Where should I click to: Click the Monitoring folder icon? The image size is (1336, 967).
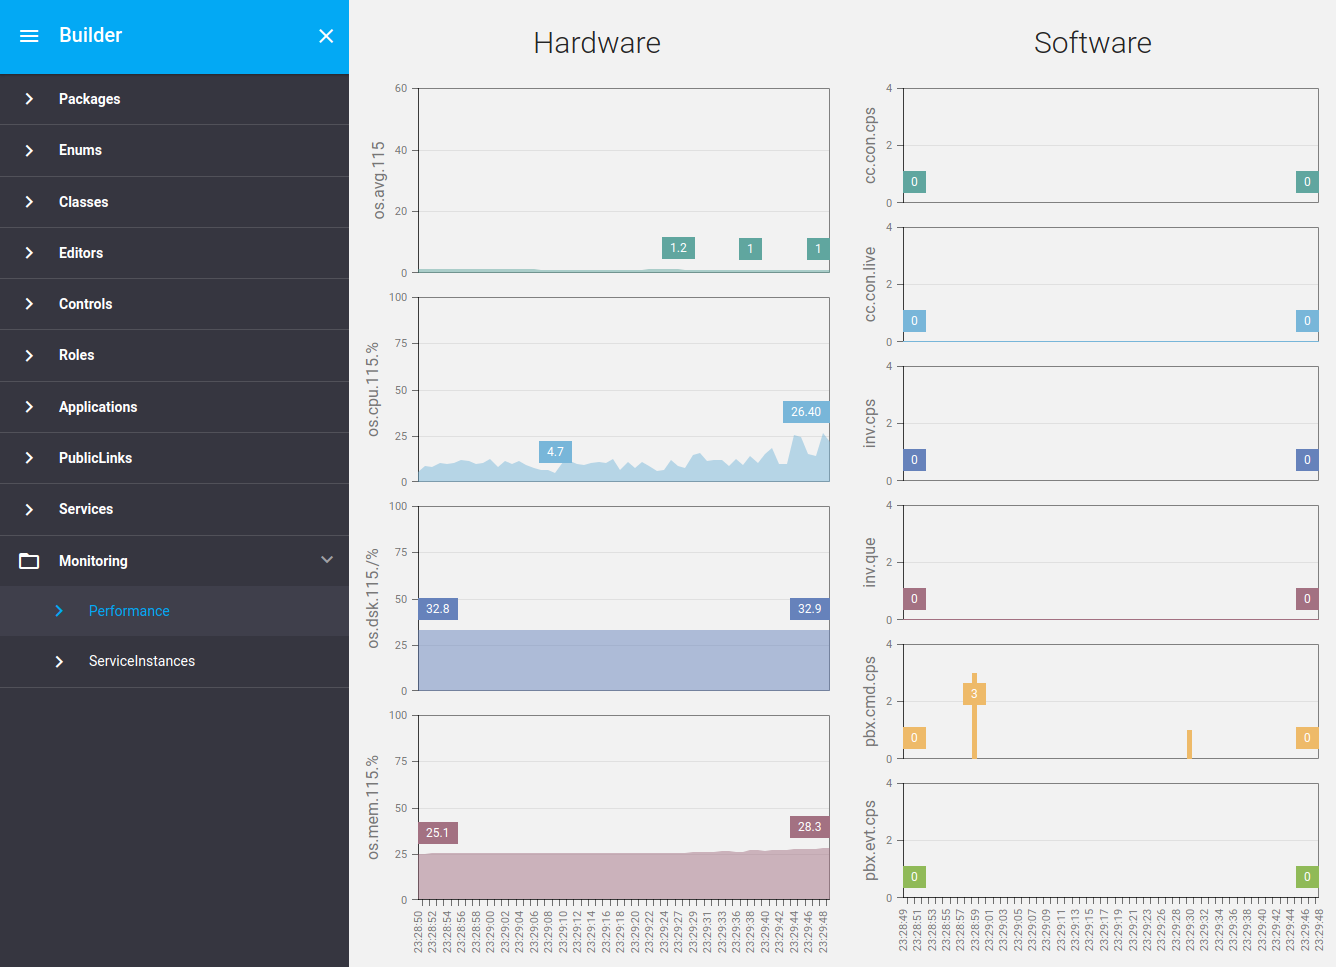click(29, 561)
